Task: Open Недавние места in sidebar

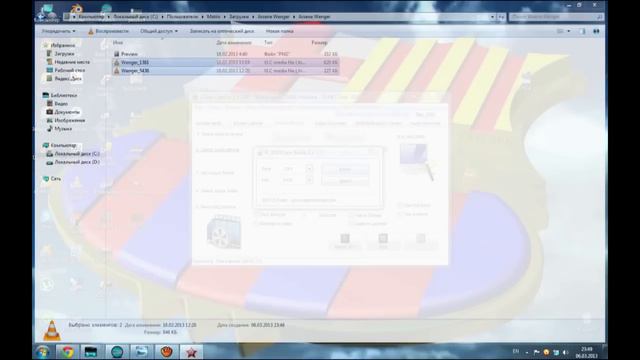Action: tap(72, 62)
